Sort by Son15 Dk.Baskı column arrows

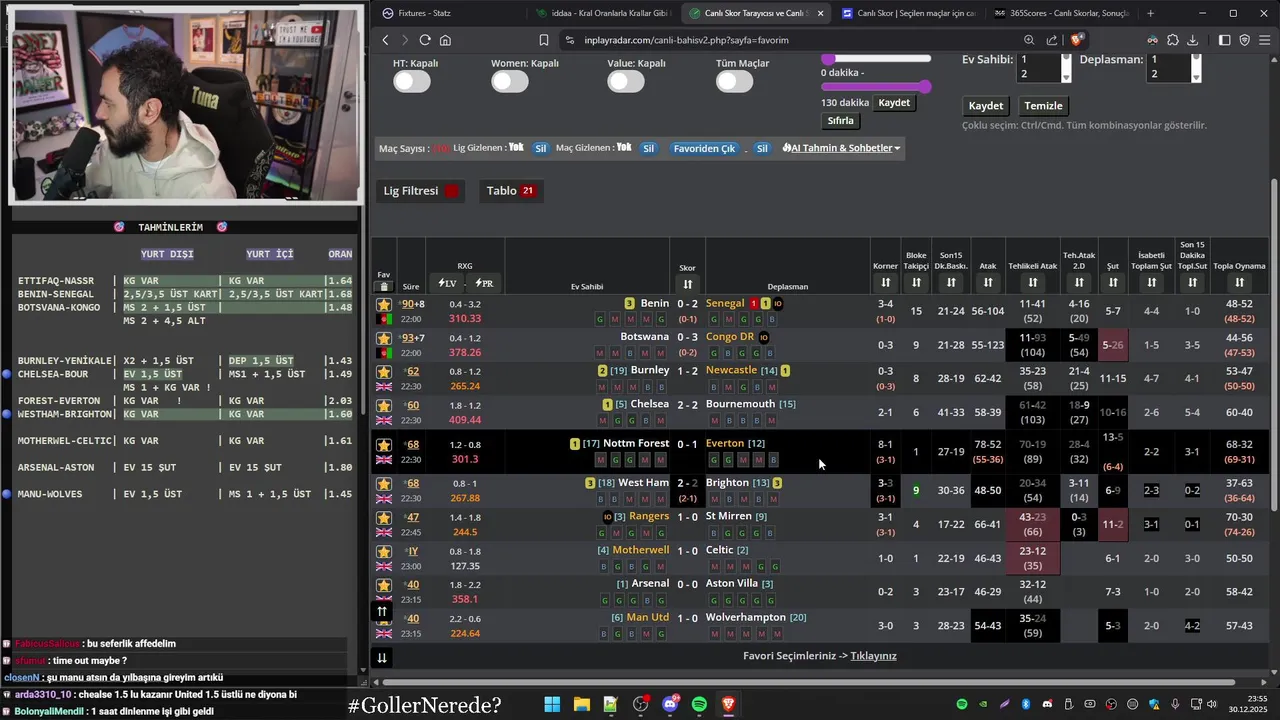pyautogui.click(x=951, y=283)
